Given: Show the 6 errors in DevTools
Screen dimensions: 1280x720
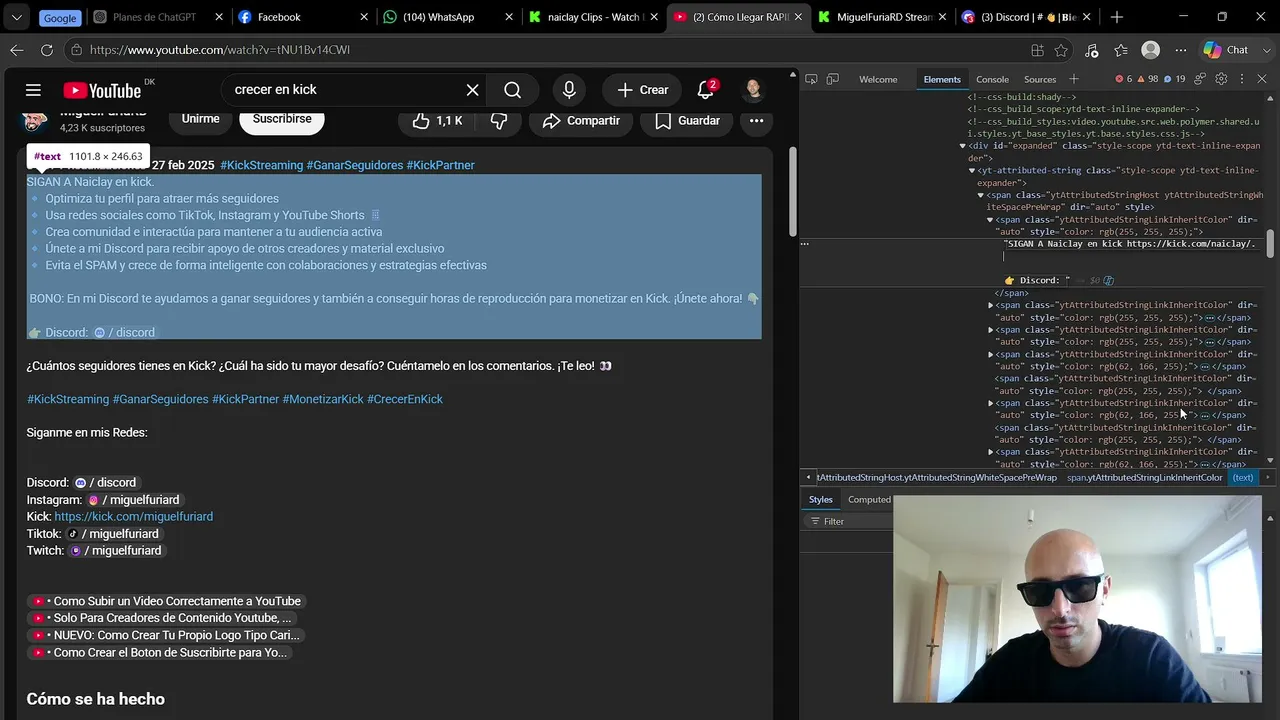Looking at the screenshot, I should [1125, 79].
